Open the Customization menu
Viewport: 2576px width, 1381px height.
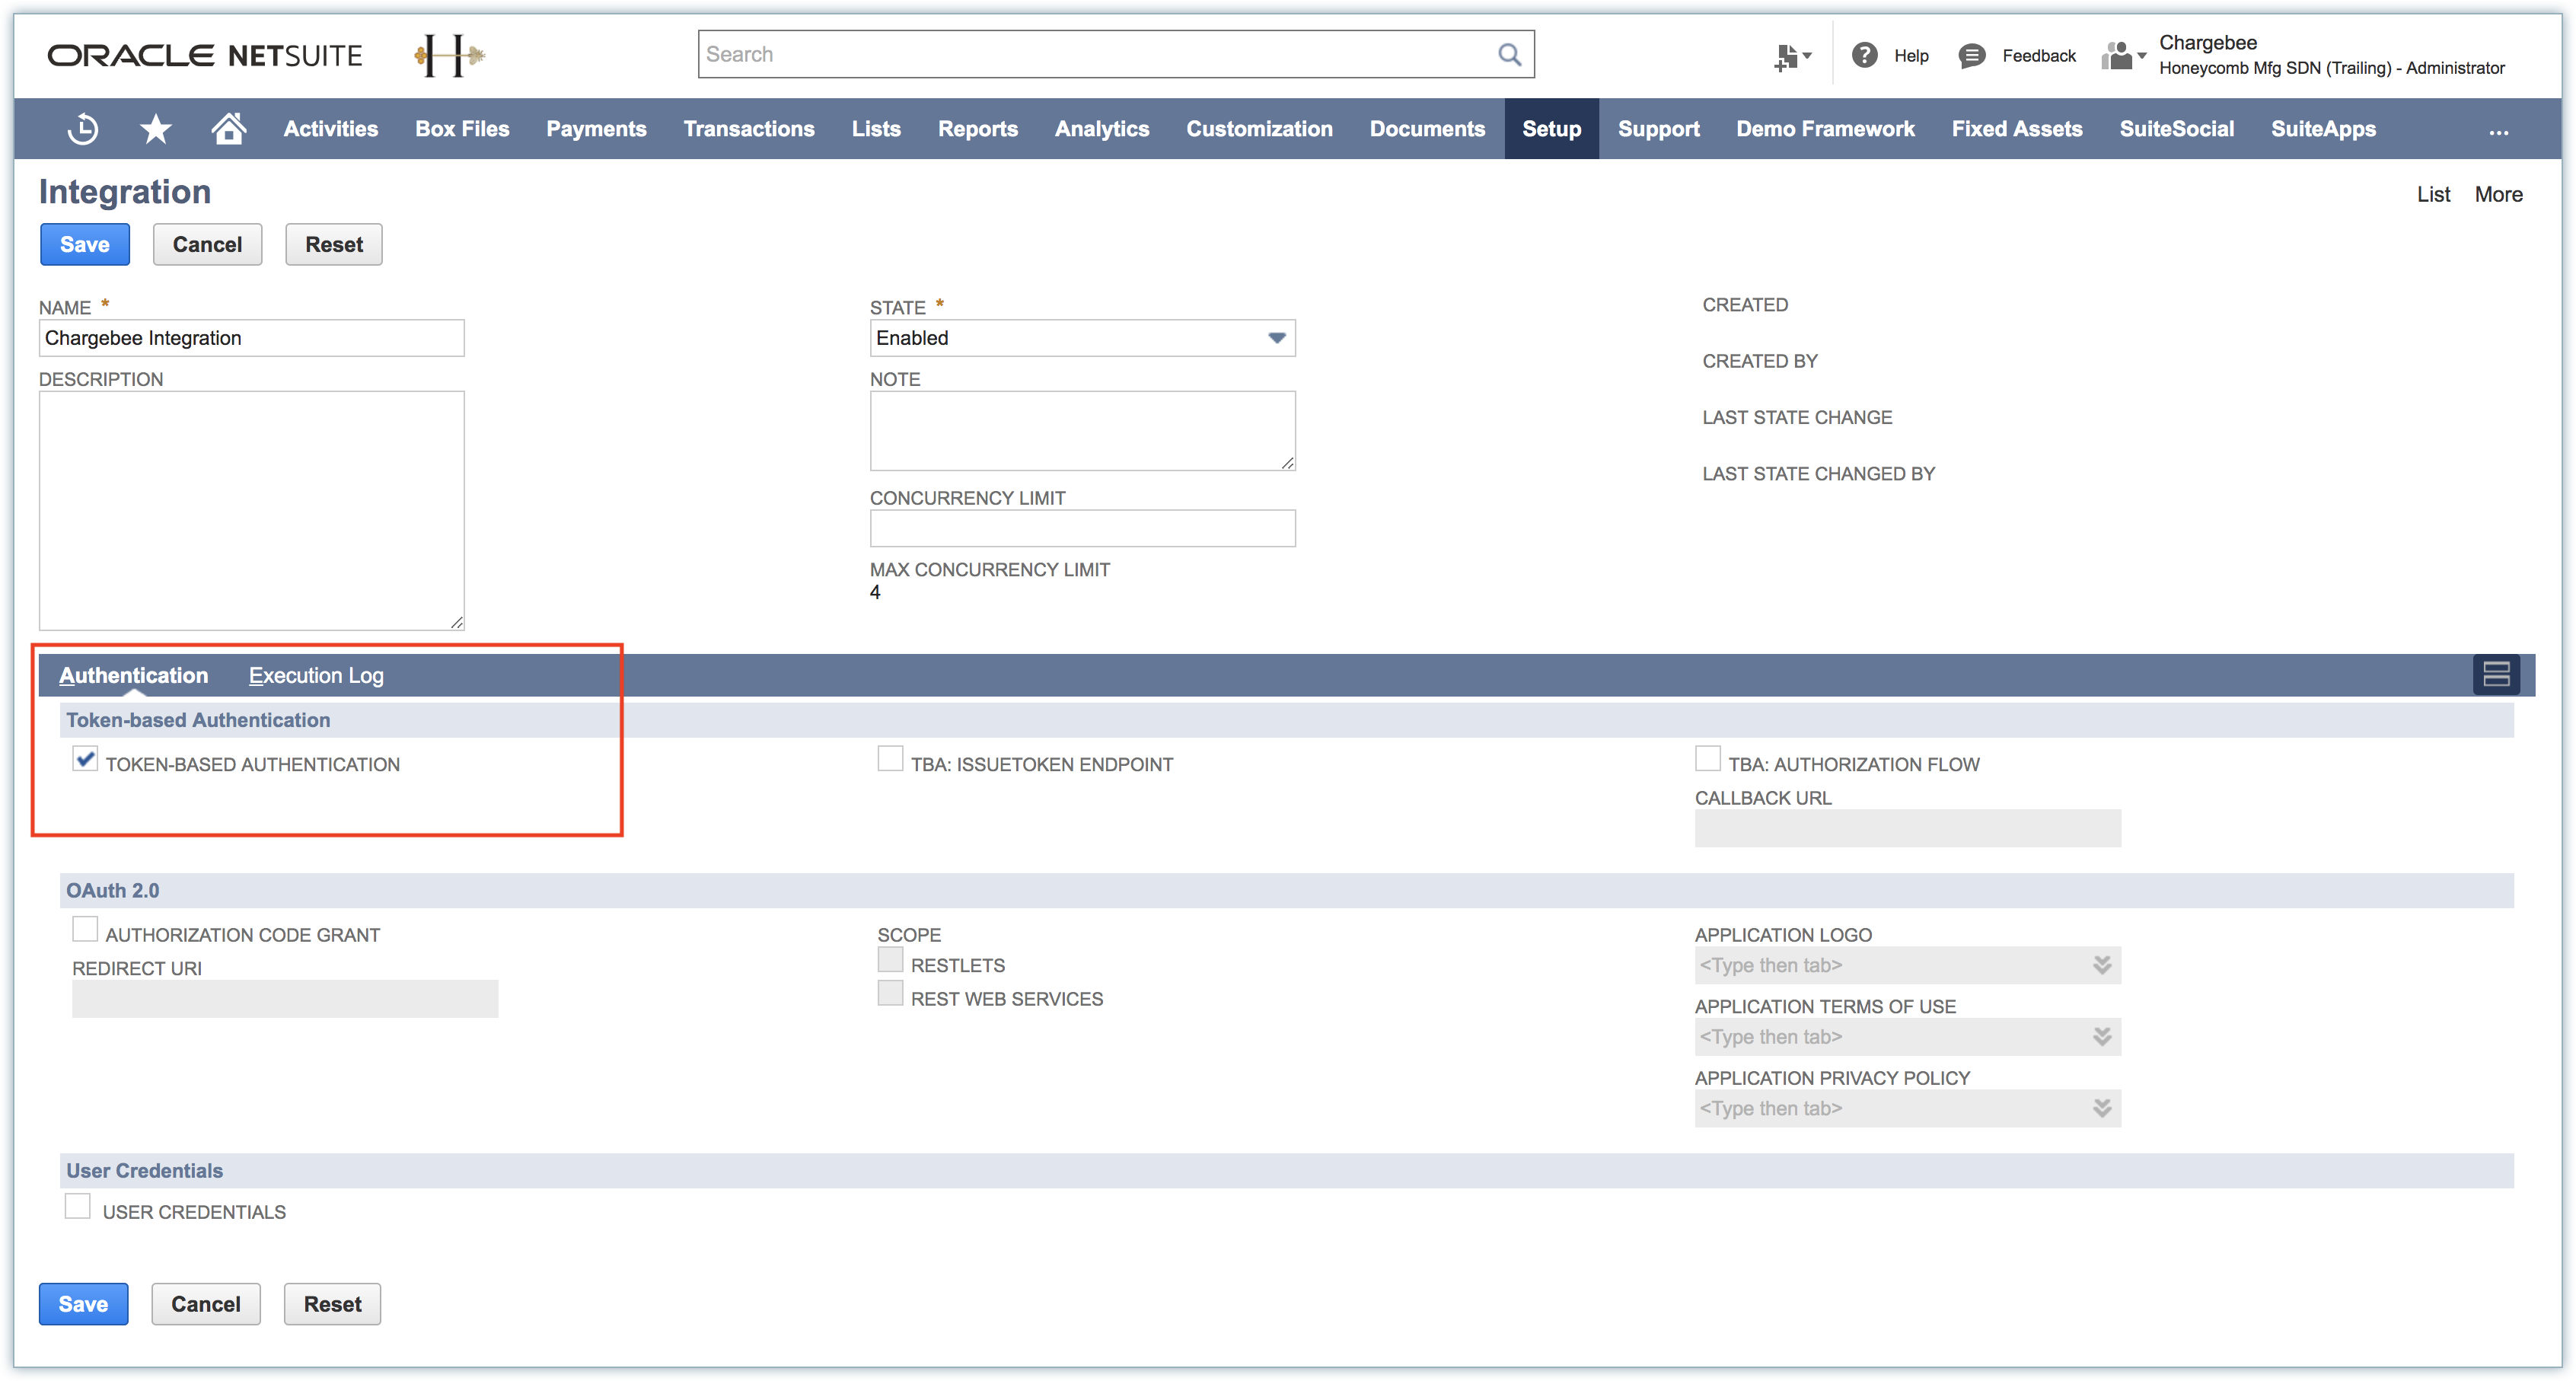click(x=1259, y=129)
